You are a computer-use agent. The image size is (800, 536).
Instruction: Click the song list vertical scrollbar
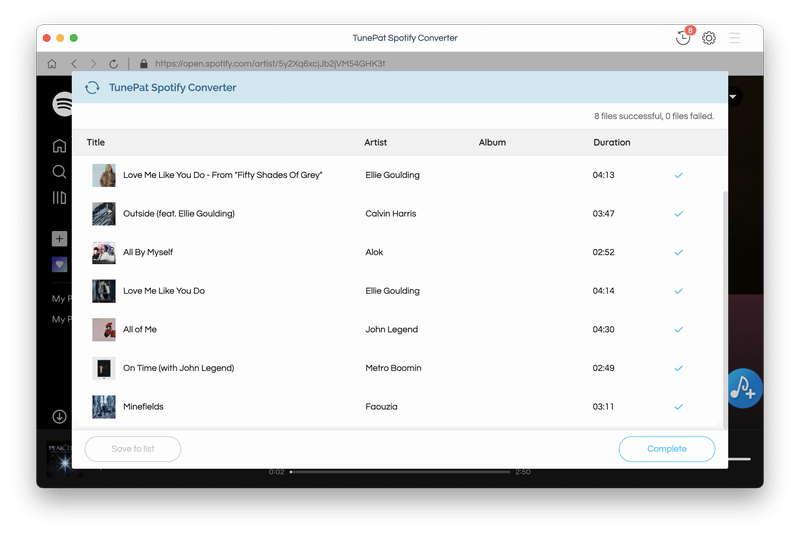pyautogui.click(x=724, y=310)
